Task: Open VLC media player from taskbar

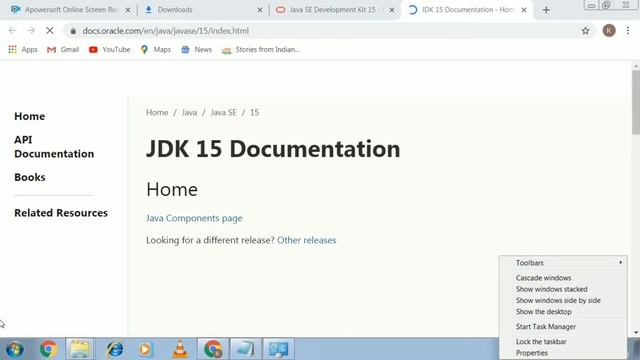Action: (x=180, y=349)
